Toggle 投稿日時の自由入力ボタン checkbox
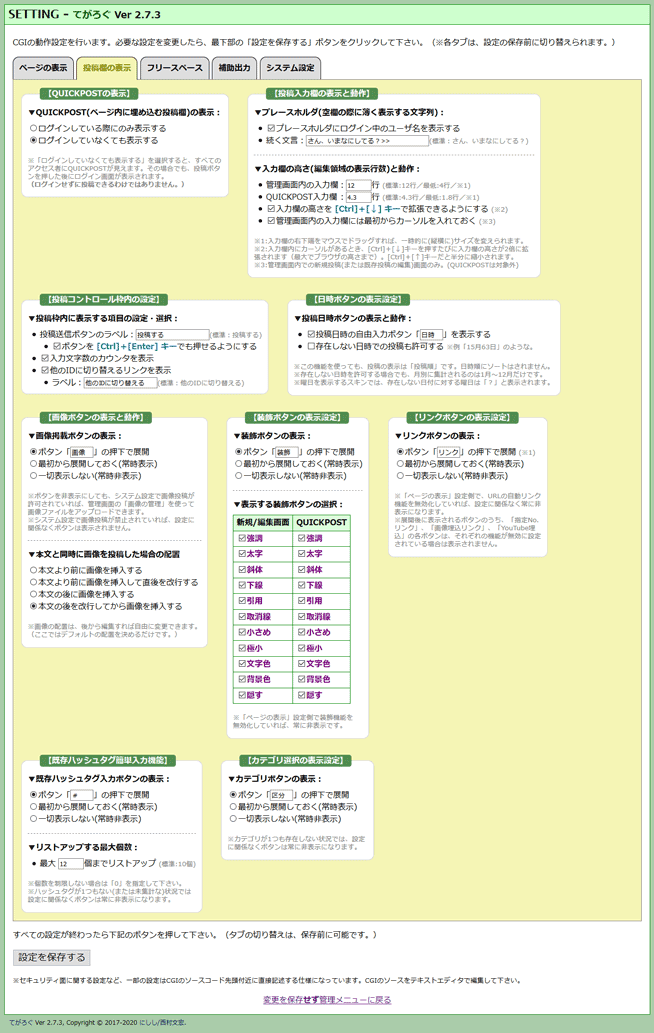 [x=312, y=335]
